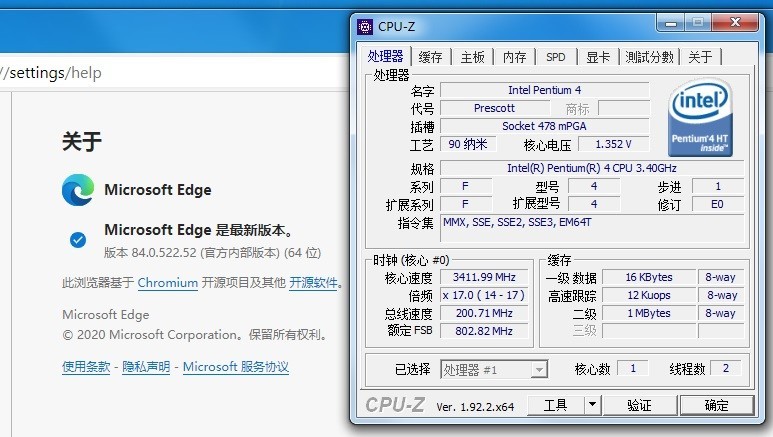773x437 pixels.
Task: Open the Chromium link
Action: tap(168, 283)
